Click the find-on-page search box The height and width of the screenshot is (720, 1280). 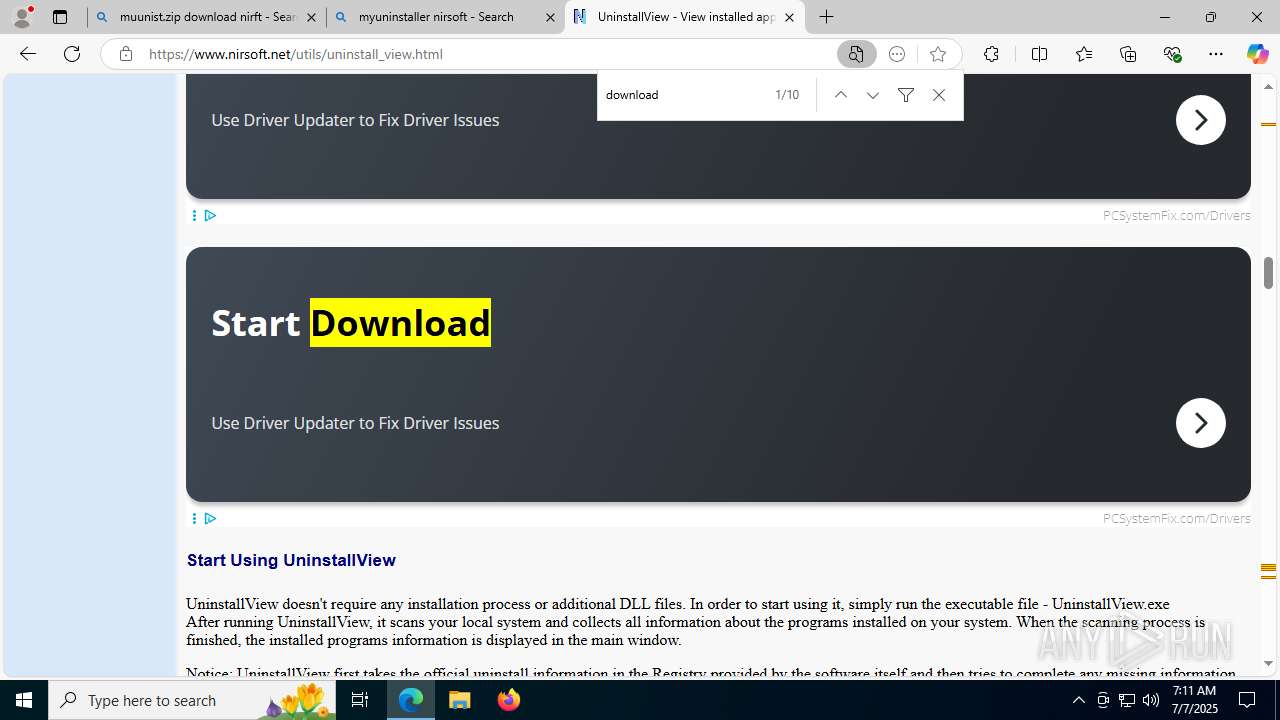click(685, 95)
